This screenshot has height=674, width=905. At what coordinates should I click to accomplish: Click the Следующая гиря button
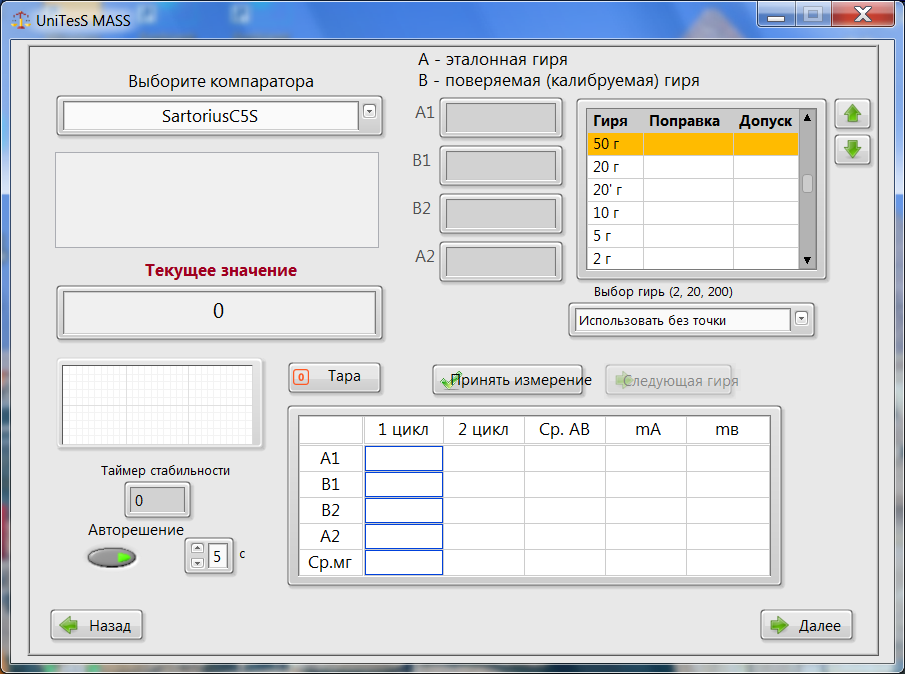pyautogui.click(x=668, y=381)
